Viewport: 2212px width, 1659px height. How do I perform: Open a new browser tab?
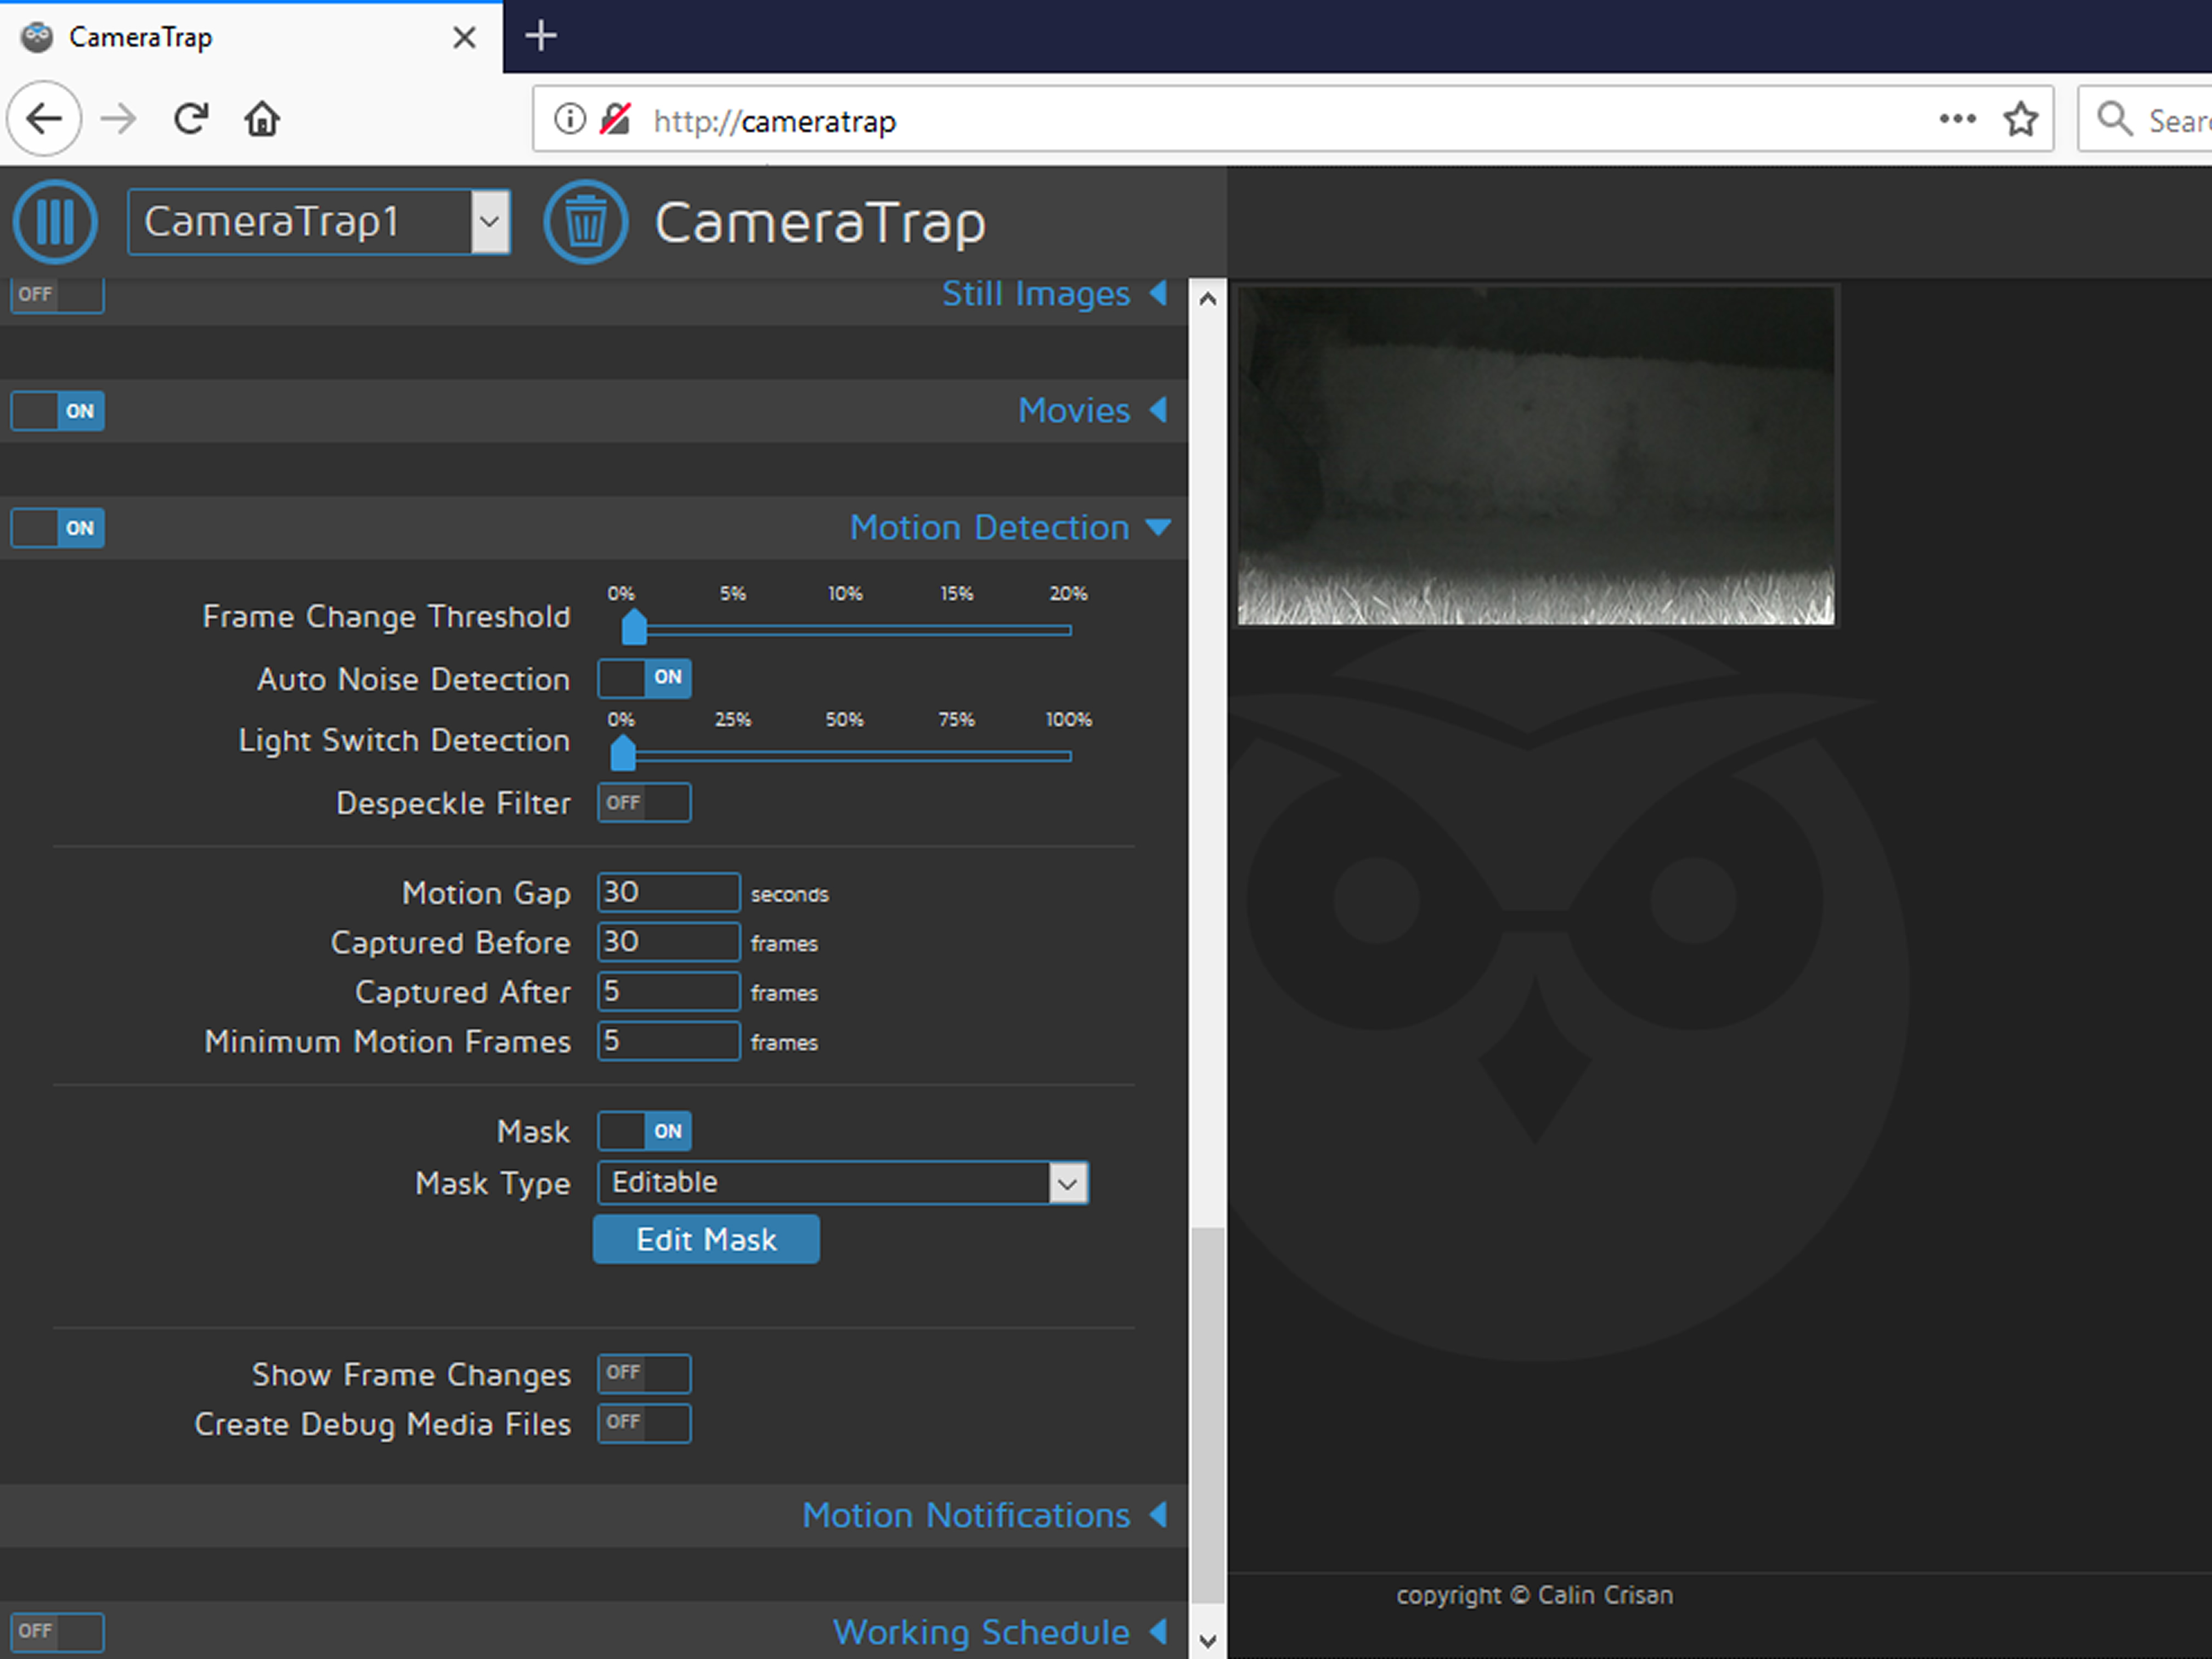541,37
